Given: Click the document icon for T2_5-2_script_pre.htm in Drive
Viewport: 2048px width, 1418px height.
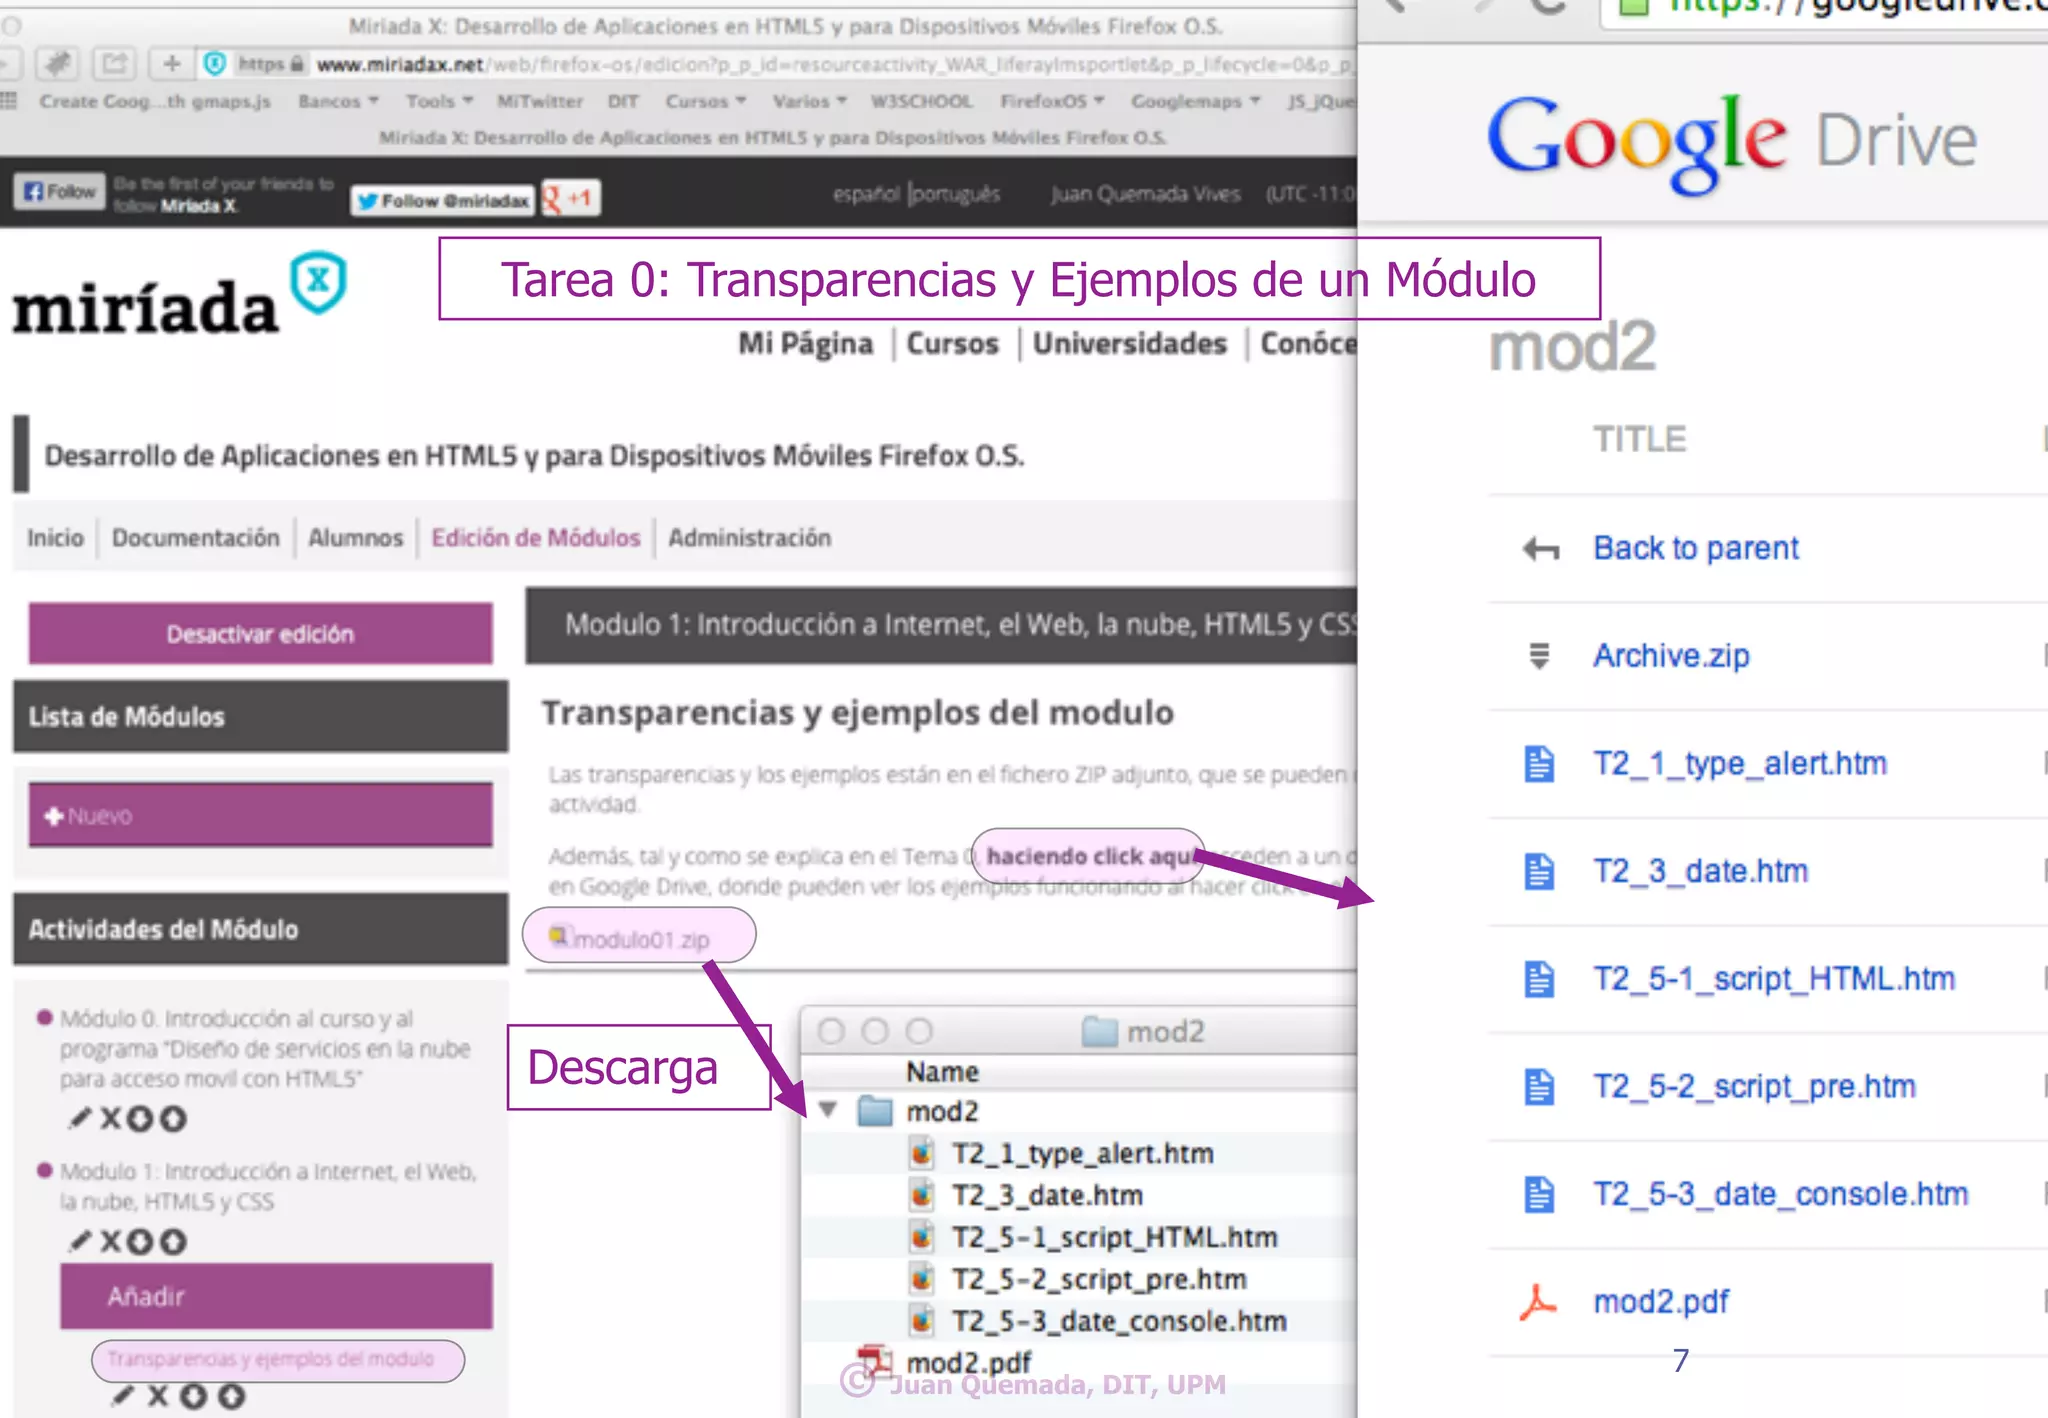Looking at the screenshot, I should tap(1540, 1087).
